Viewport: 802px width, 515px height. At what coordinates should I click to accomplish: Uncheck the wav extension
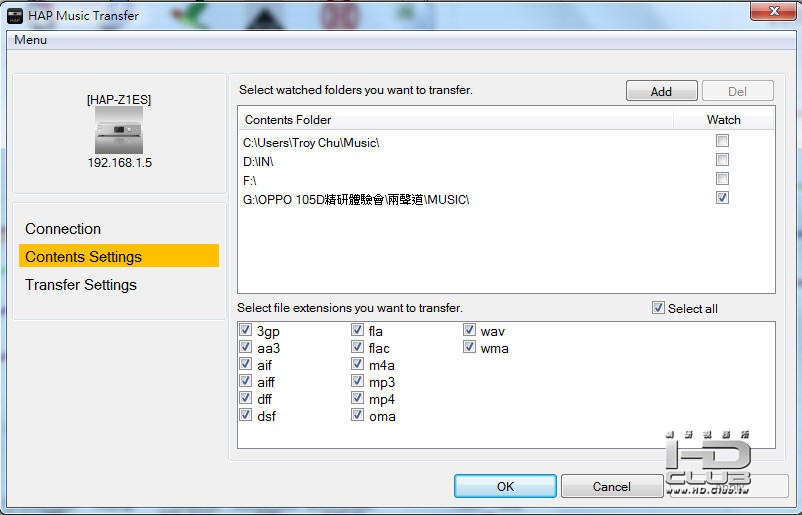point(469,330)
